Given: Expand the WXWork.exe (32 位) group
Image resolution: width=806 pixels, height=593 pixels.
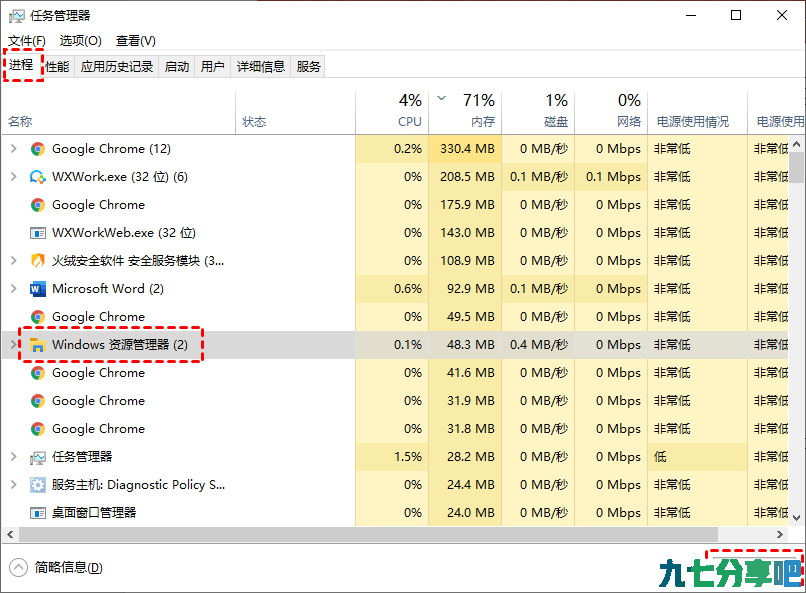Looking at the screenshot, I should (14, 177).
